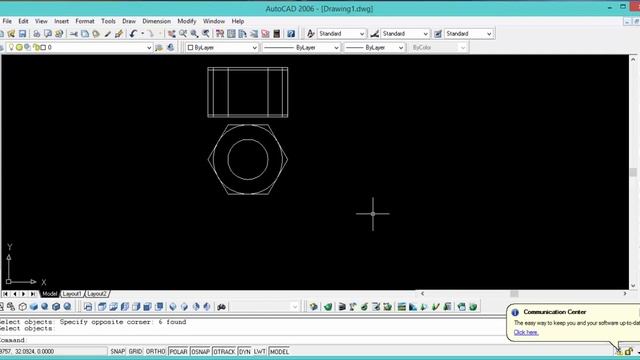Screen dimensions: 640x360
Task: Open the undo history dropdown arrow
Action: pos(142,33)
